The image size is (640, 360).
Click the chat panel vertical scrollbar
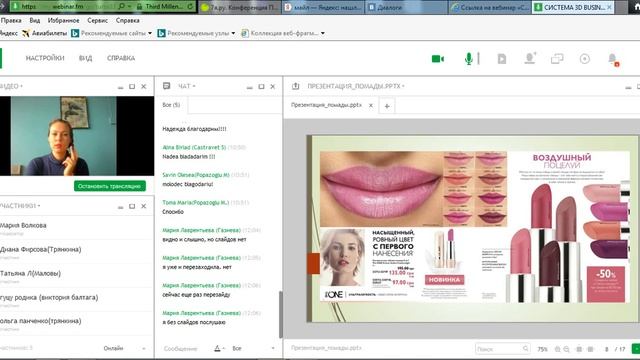tap(280, 314)
